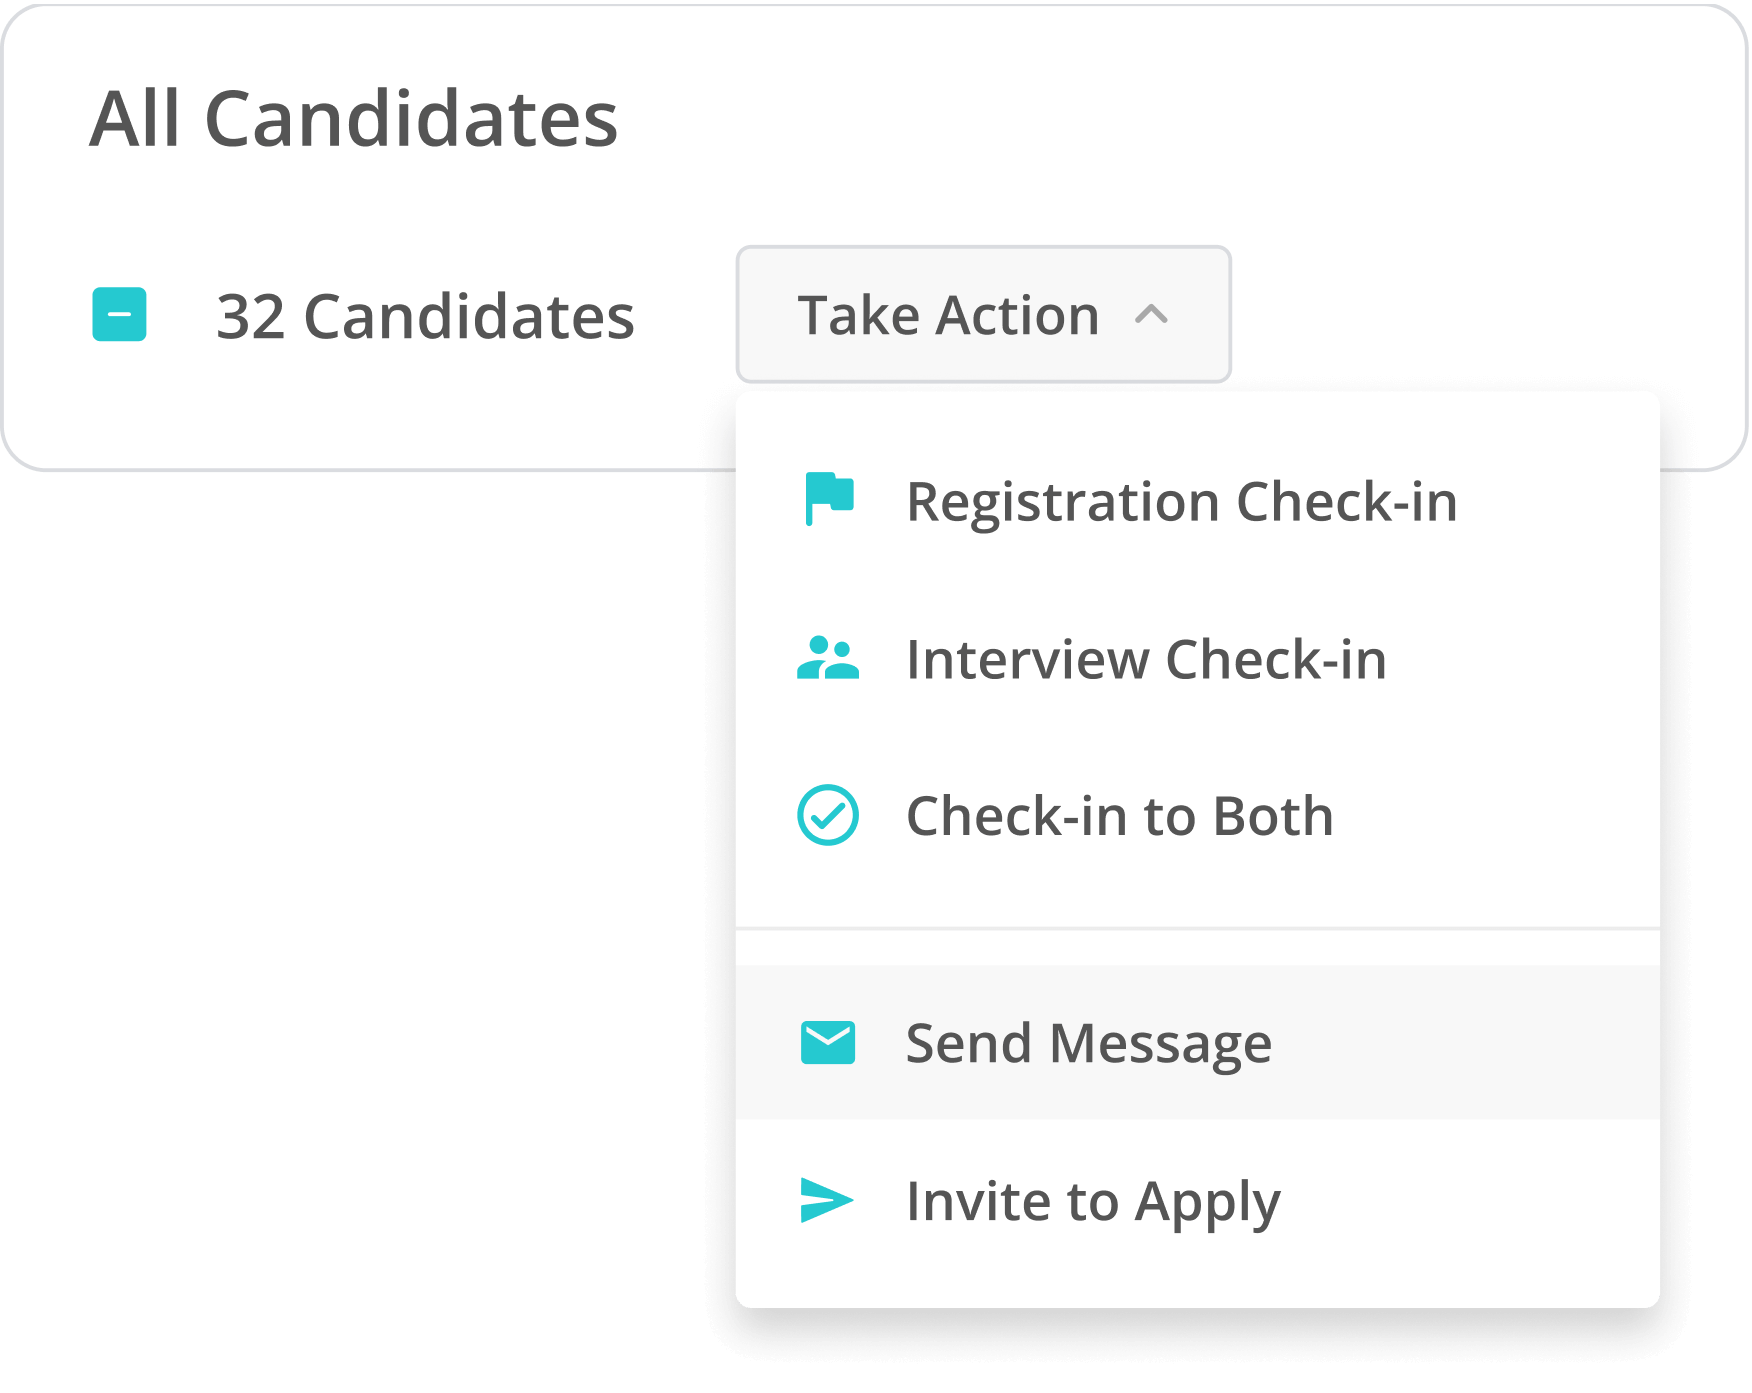Toggle the select-all candidates checkbox
Image resolution: width=1752 pixels, height=1393 pixels.
pos(119,314)
